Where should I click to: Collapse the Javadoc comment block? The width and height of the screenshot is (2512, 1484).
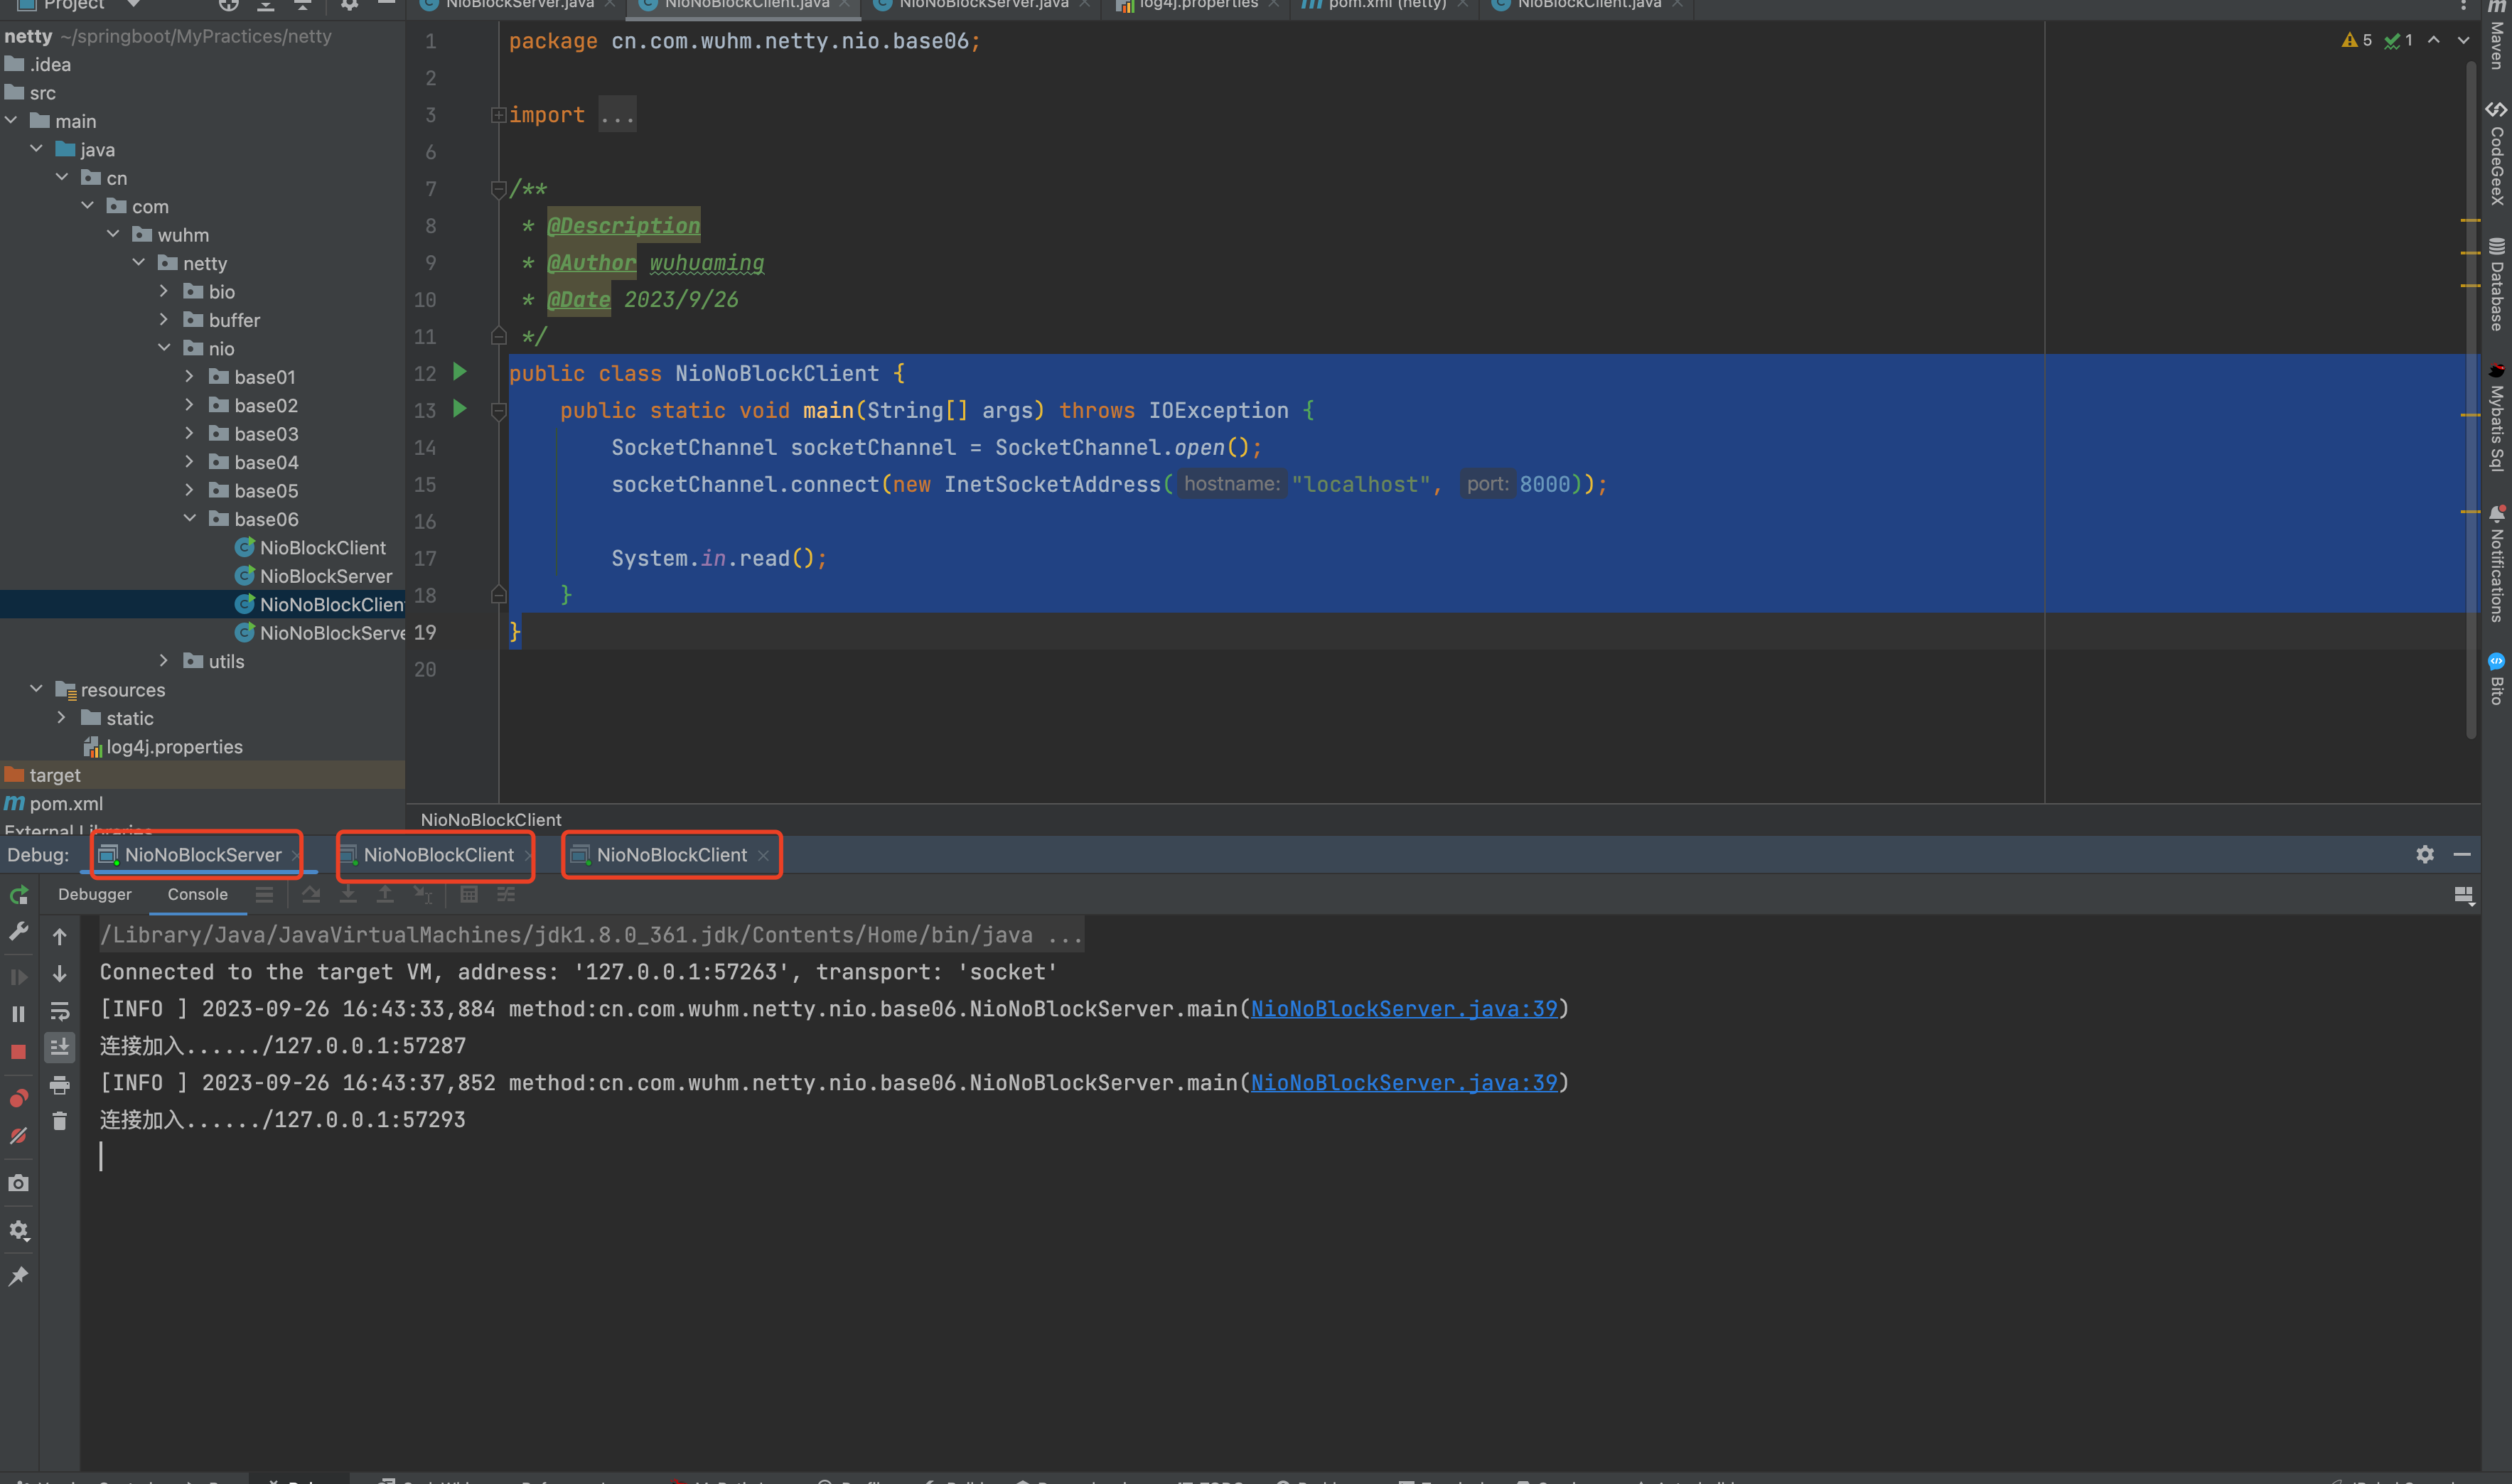click(498, 189)
